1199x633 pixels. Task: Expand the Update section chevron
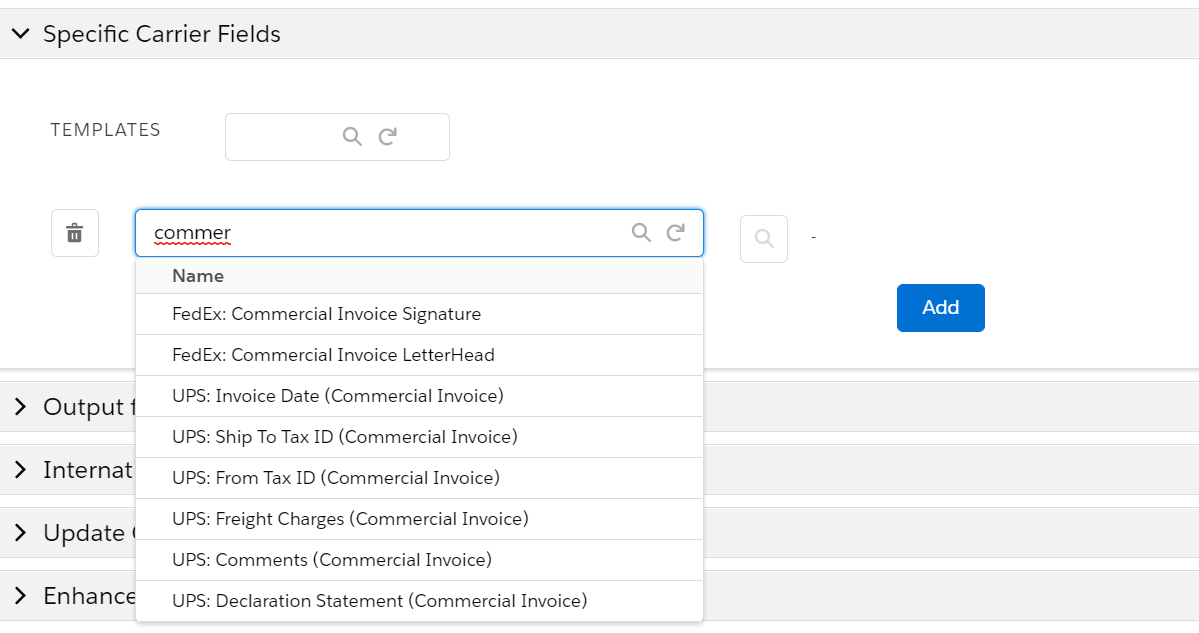21,532
